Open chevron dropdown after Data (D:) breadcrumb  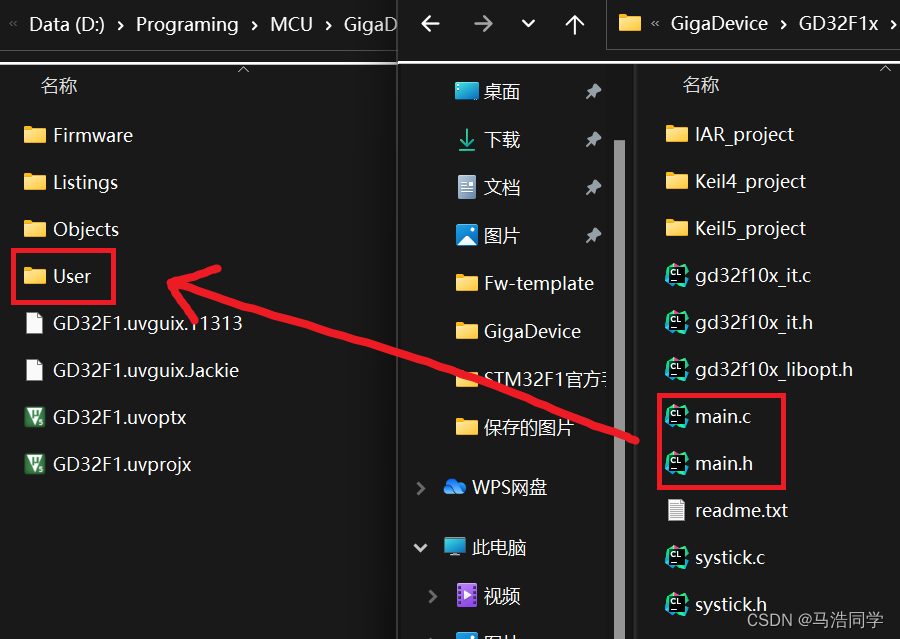(x=120, y=25)
